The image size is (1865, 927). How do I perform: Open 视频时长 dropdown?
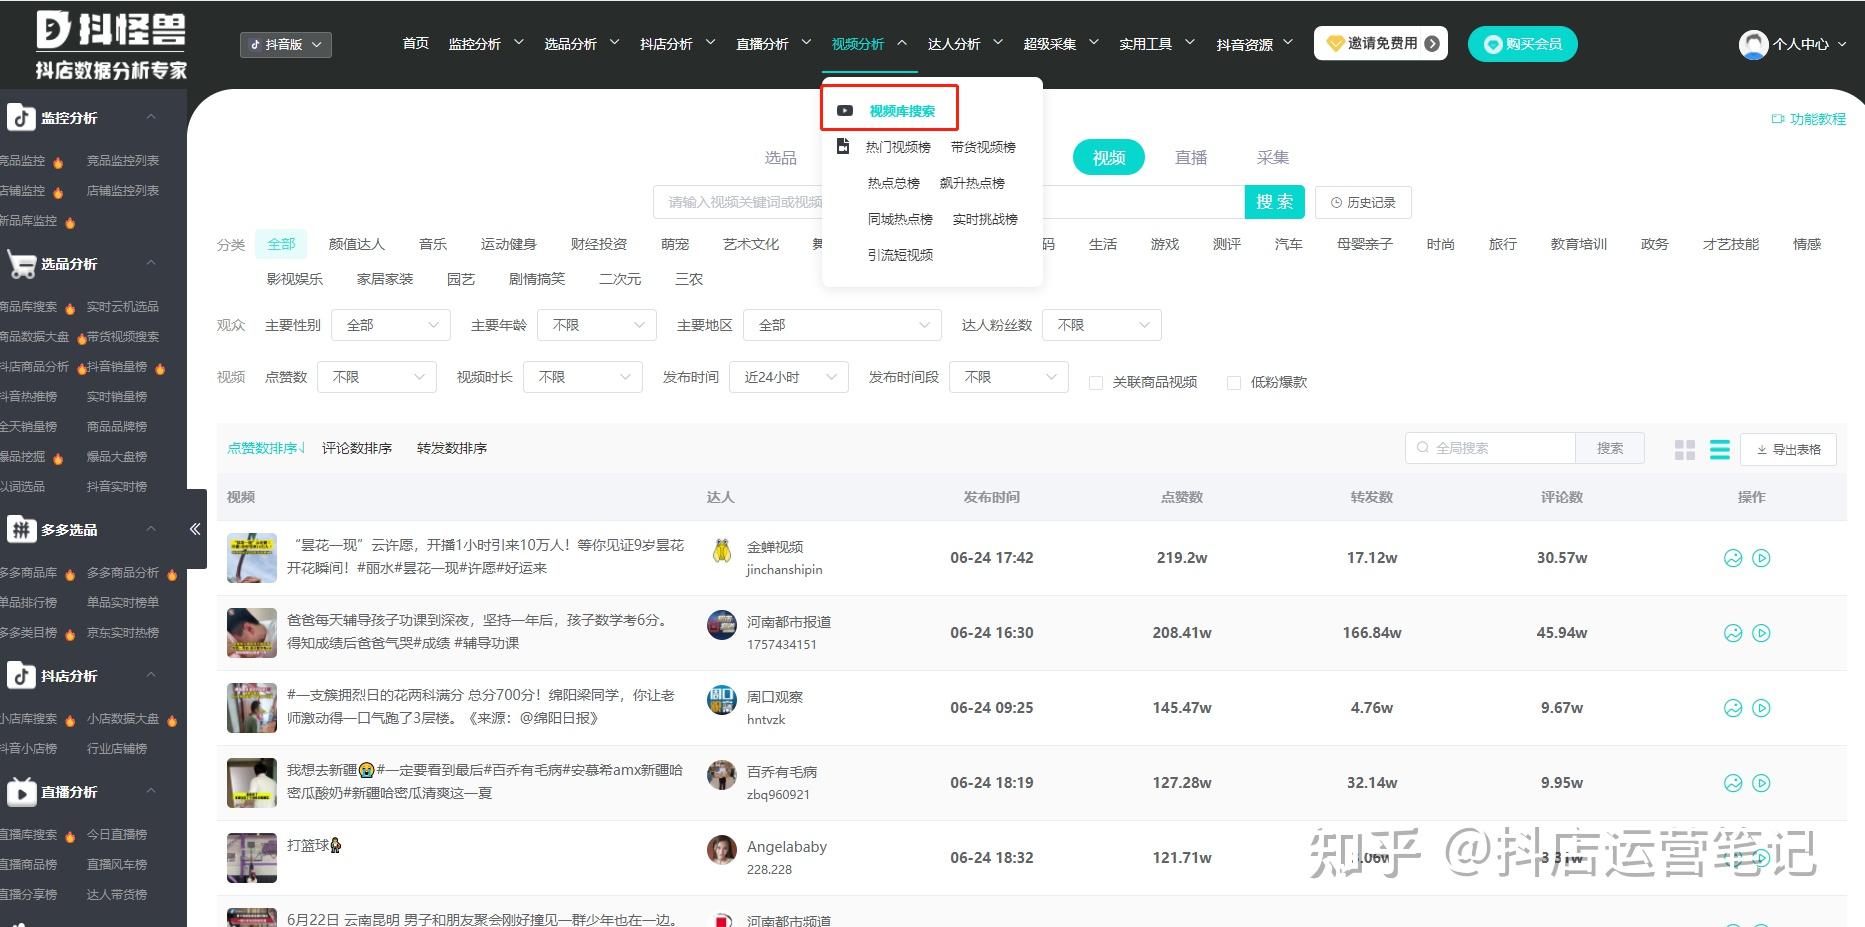coord(583,377)
